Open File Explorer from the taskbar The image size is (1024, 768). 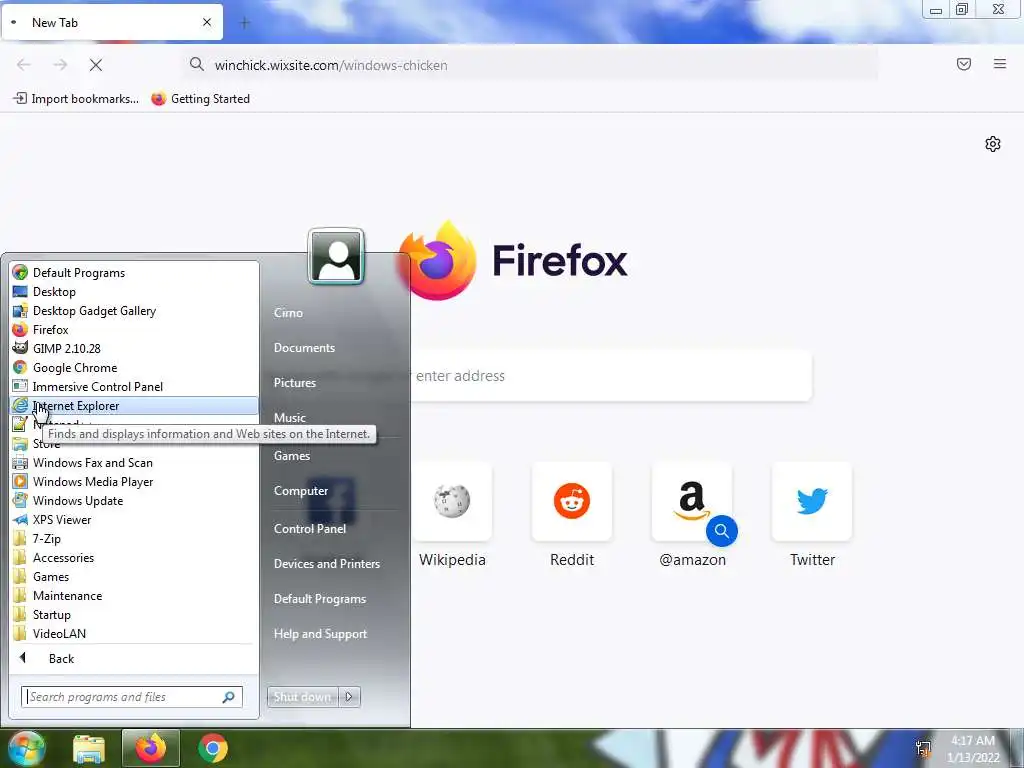click(x=89, y=748)
